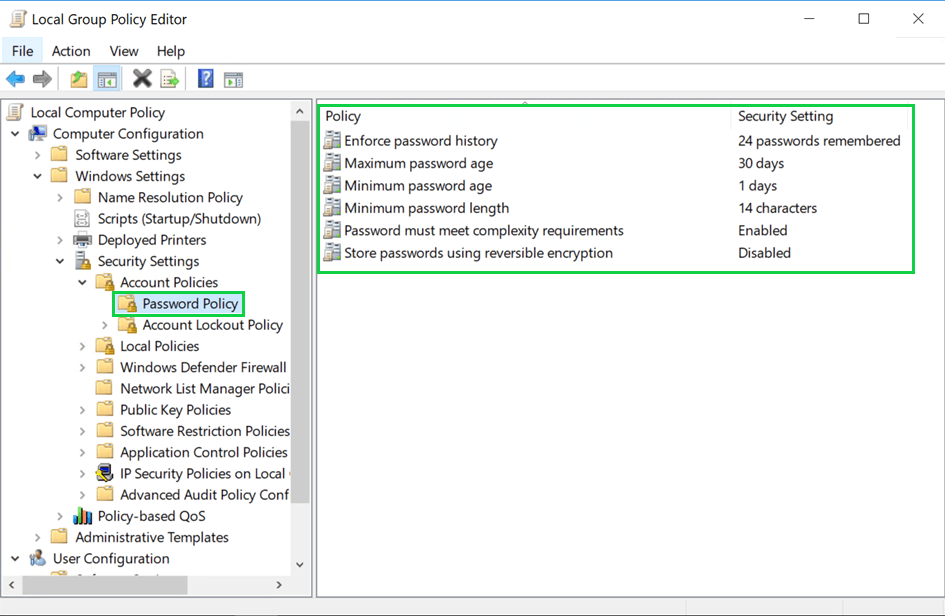Click the Up One Level folder icon
This screenshot has height=616, width=945.
coord(79,79)
